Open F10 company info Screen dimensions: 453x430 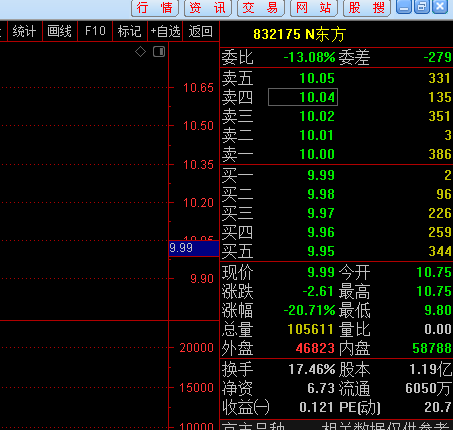(95, 32)
